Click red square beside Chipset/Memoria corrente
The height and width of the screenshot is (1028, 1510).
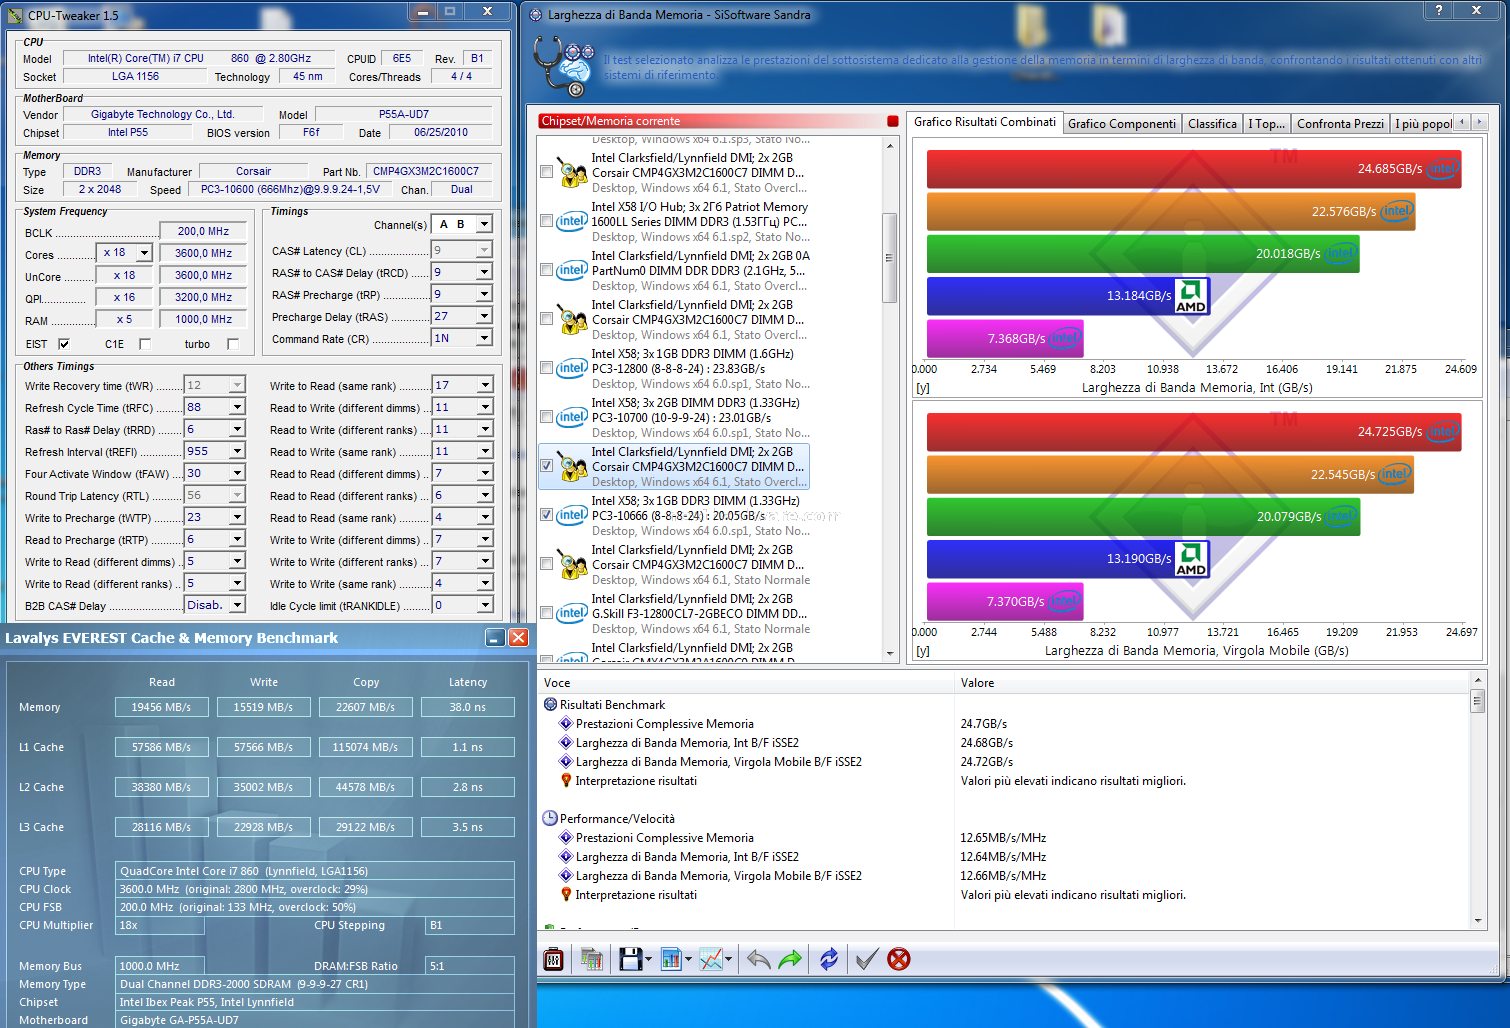coord(893,121)
